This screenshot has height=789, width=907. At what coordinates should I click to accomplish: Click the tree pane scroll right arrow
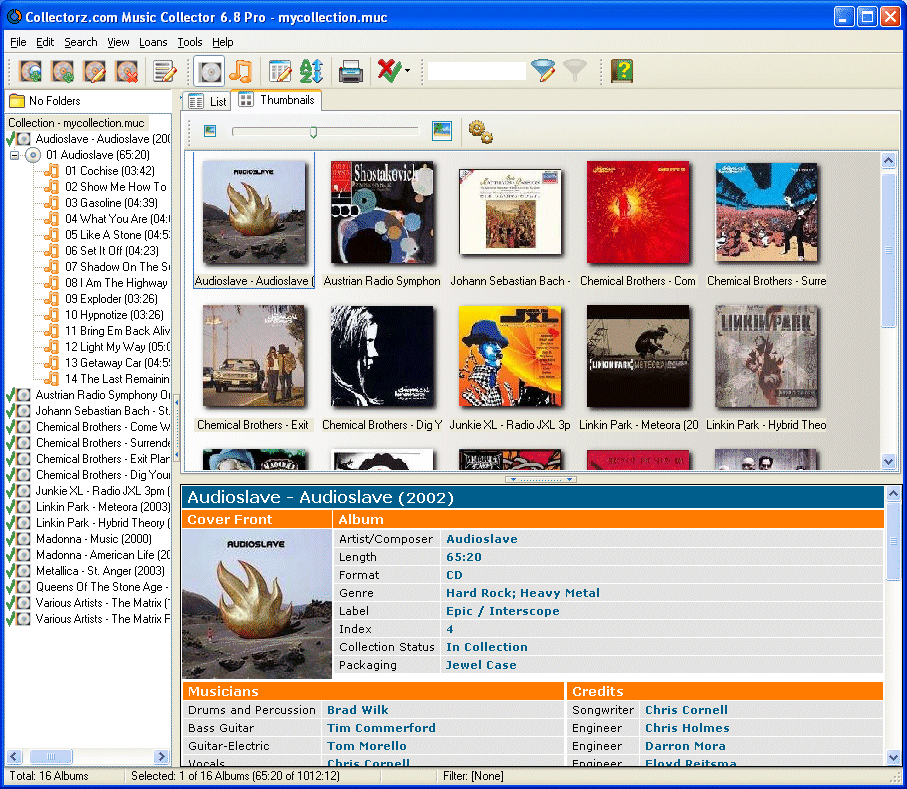[161, 756]
